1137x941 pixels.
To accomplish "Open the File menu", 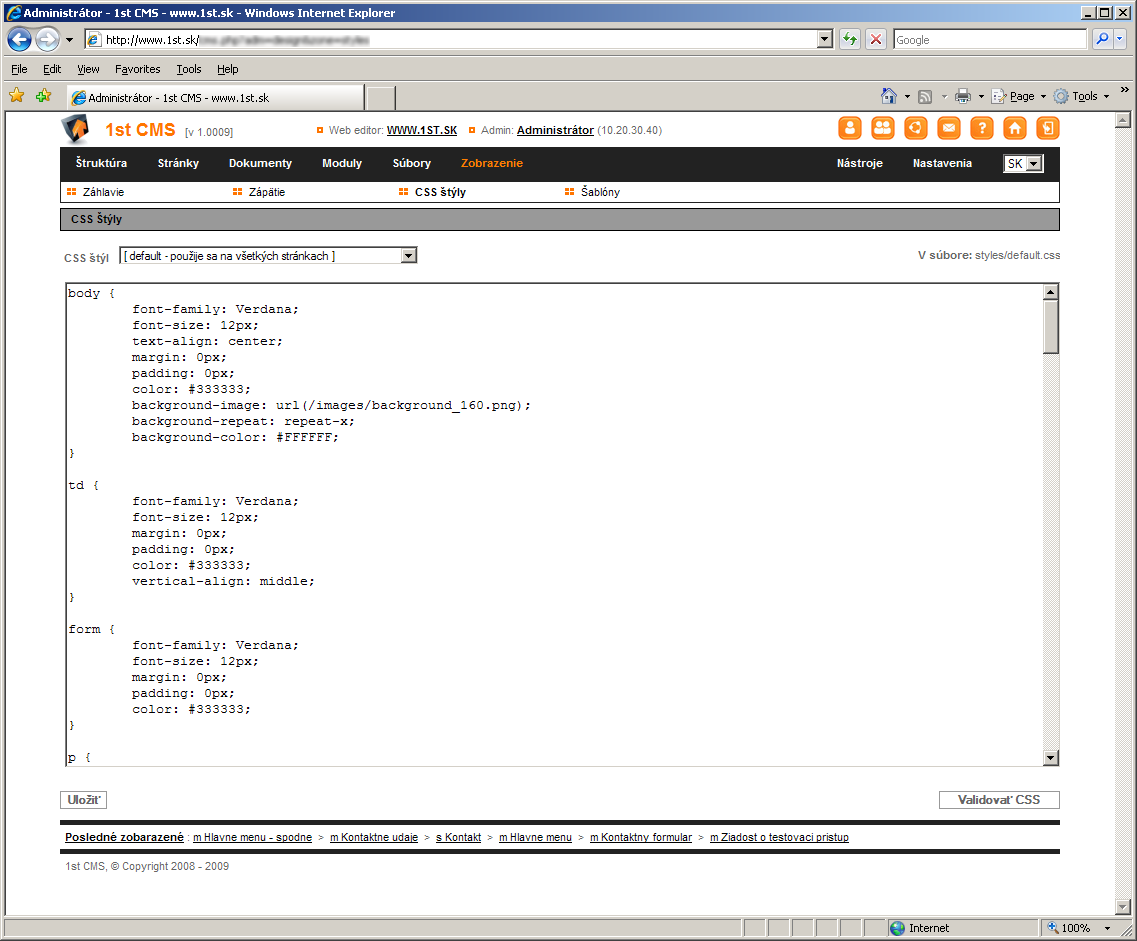I will point(20,69).
